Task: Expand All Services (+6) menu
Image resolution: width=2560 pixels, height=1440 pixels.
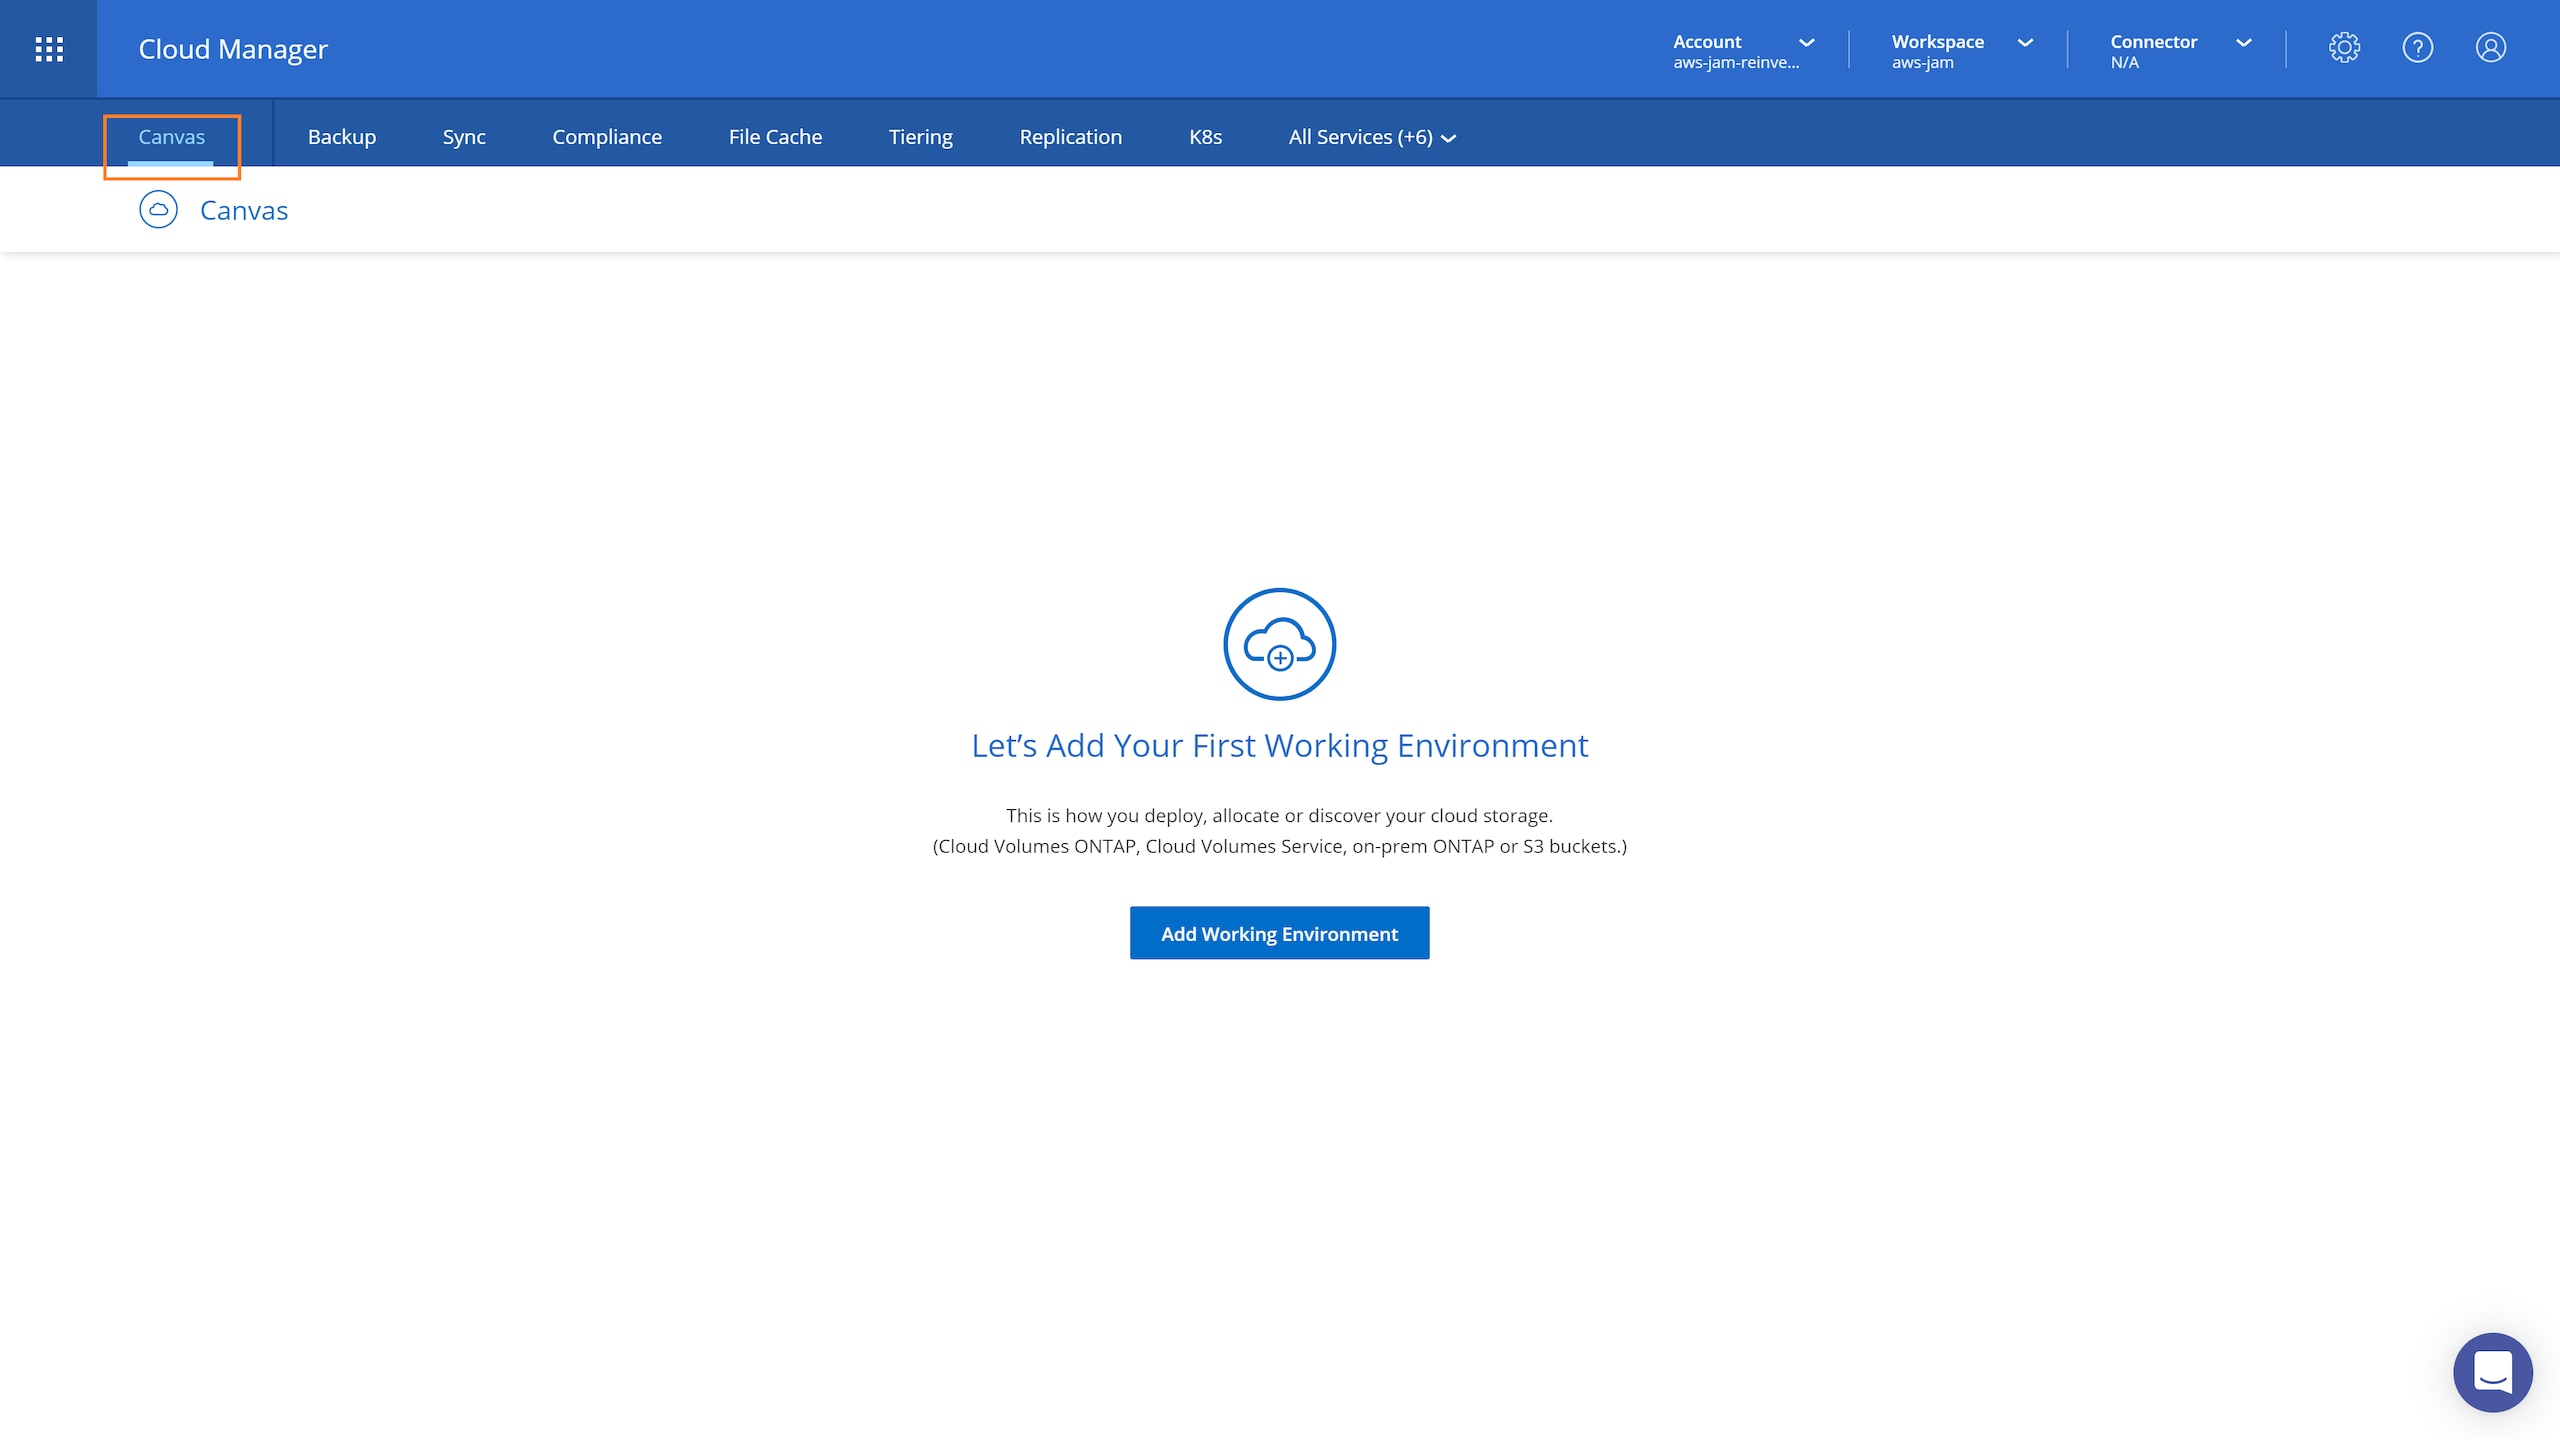Action: [1371, 137]
